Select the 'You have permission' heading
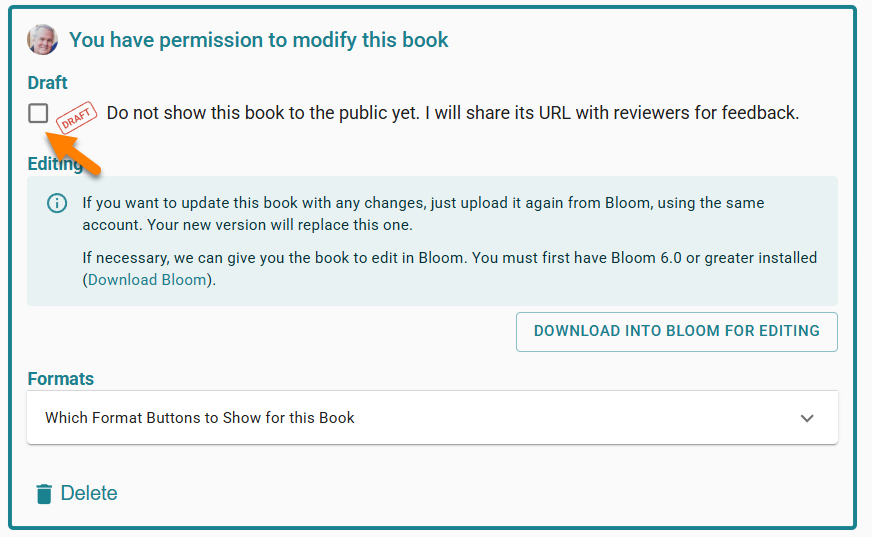This screenshot has width=872, height=537. point(259,40)
